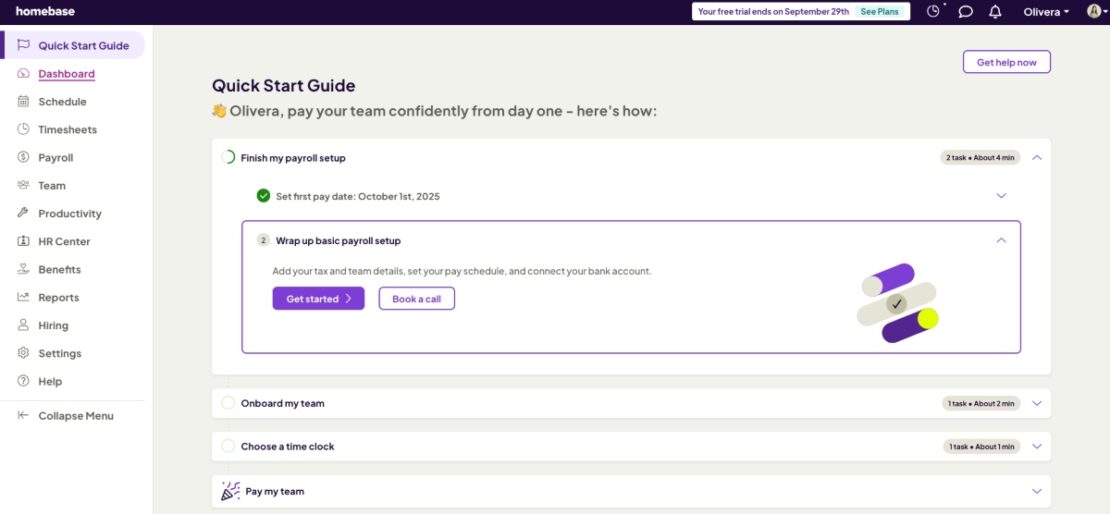1110x514 pixels.
Task: Click the user avatar in top right
Action: (1094, 12)
